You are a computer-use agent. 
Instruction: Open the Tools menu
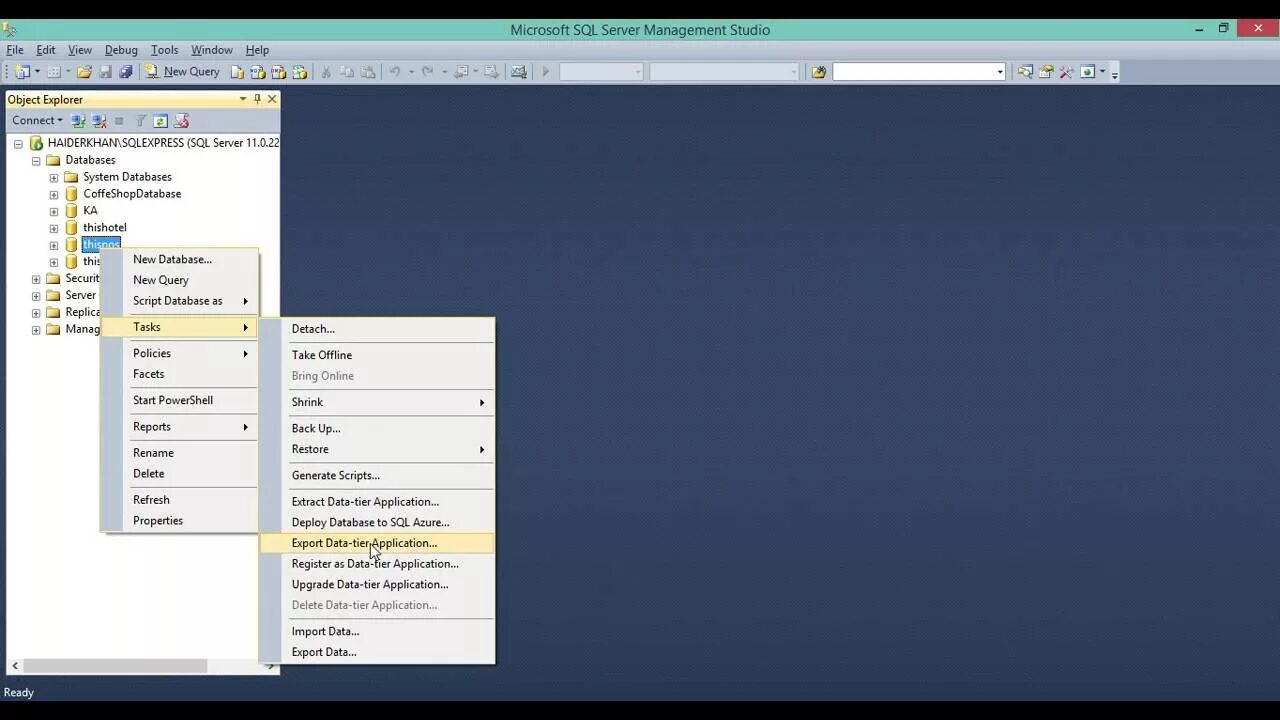pos(164,50)
